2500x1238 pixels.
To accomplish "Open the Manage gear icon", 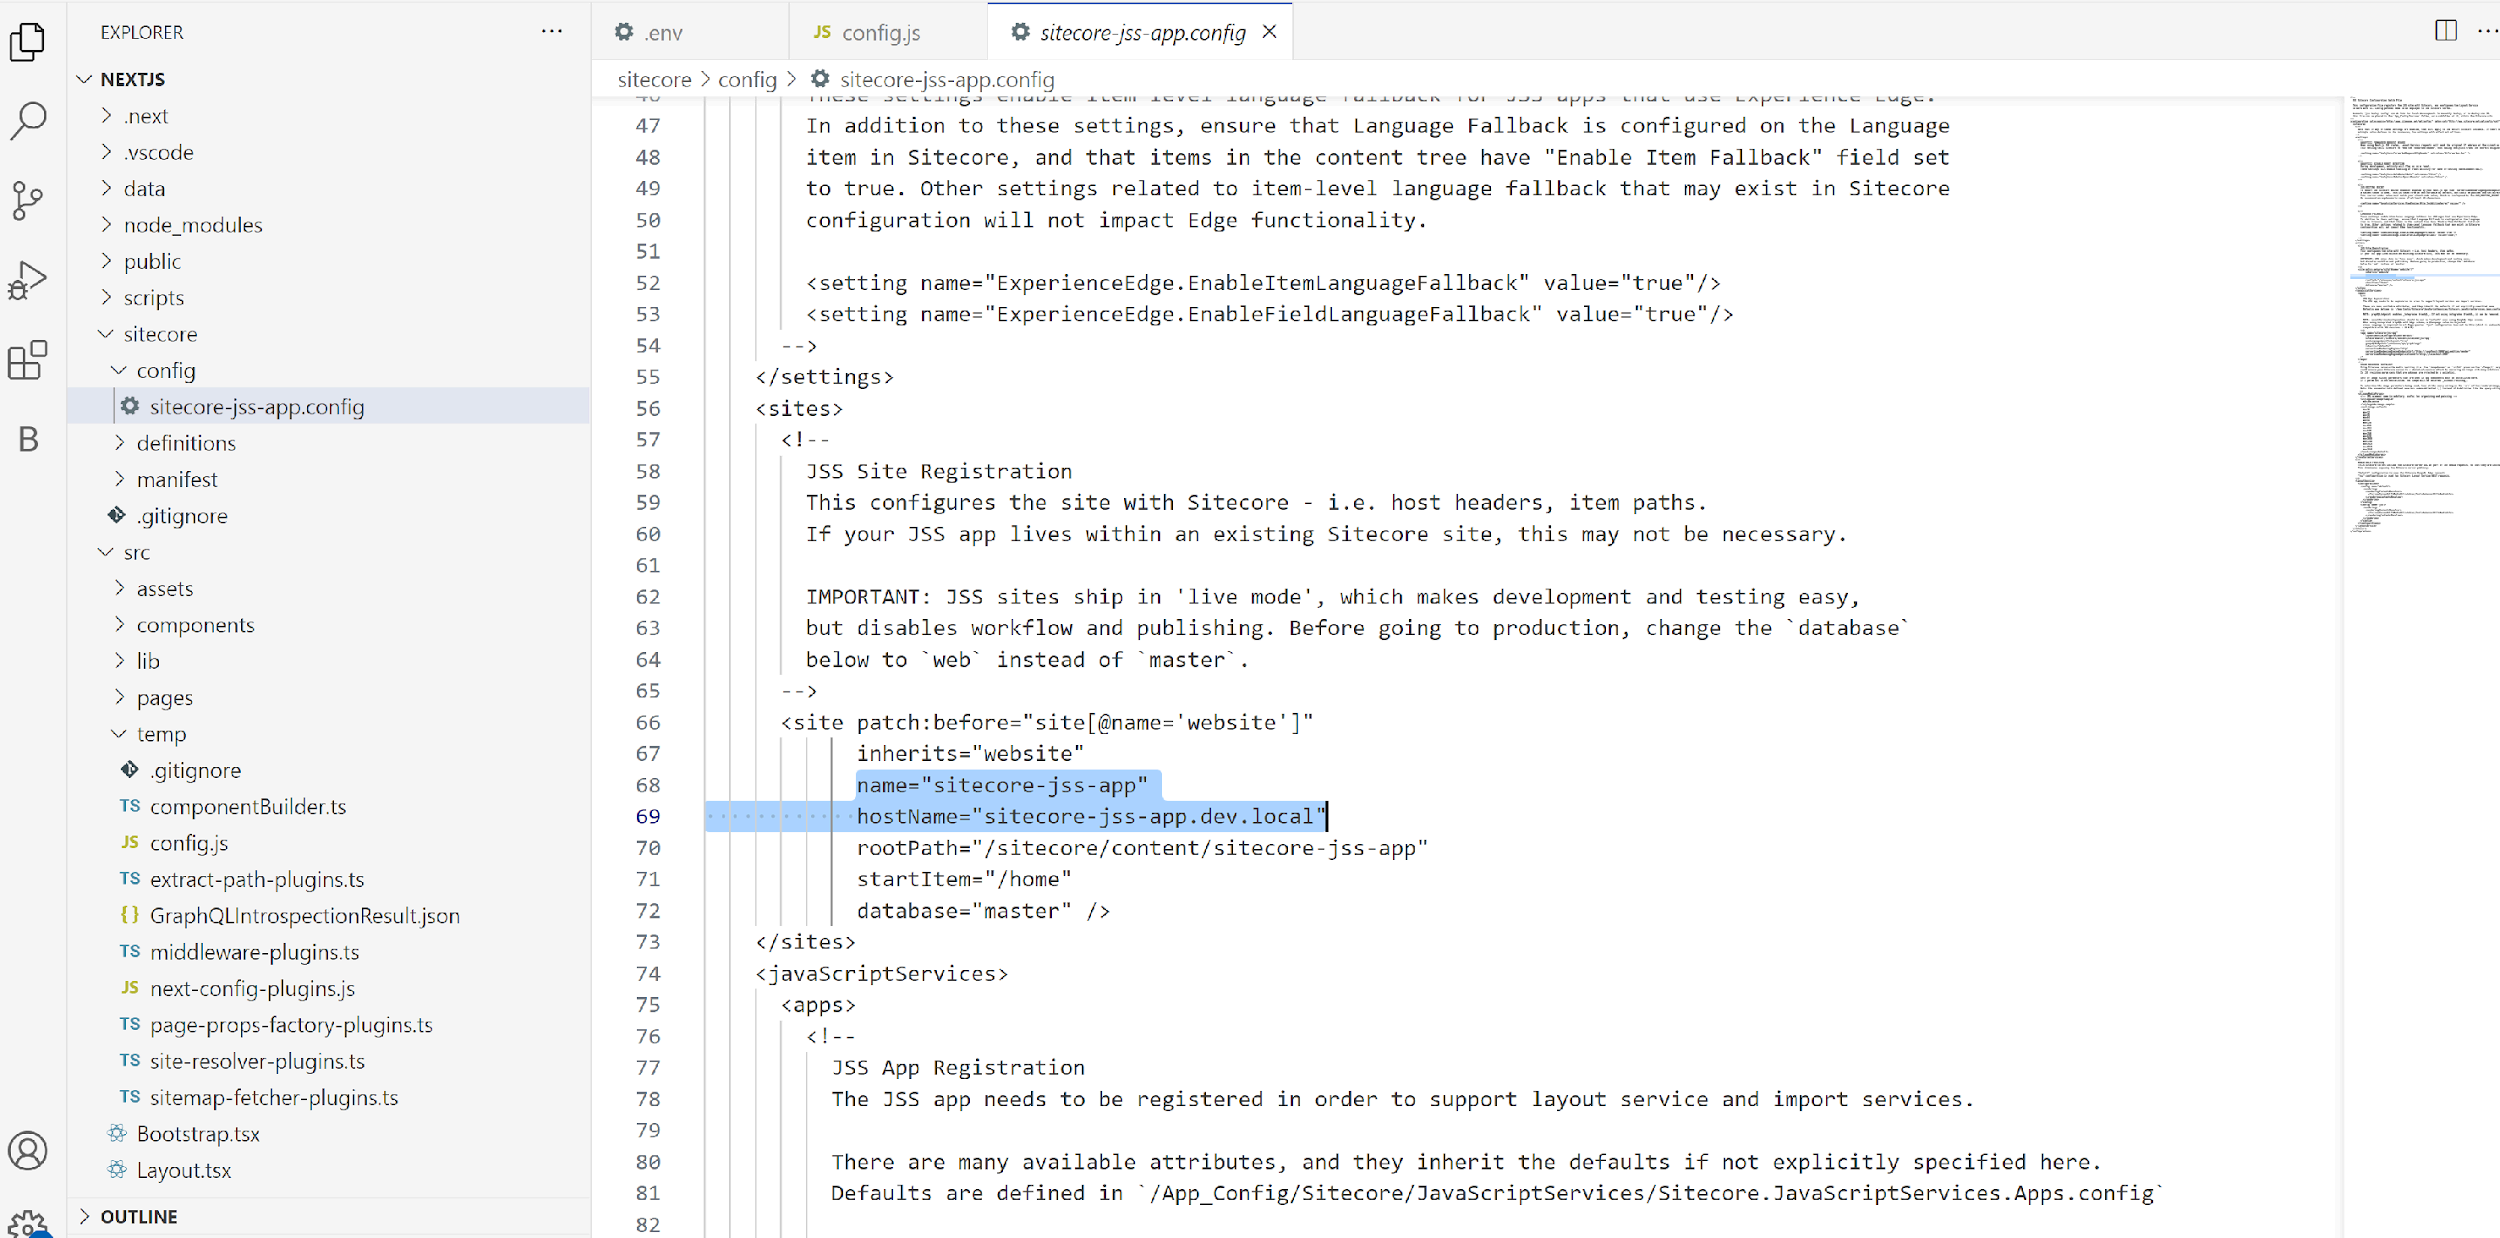I will (x=28, y=1224).
